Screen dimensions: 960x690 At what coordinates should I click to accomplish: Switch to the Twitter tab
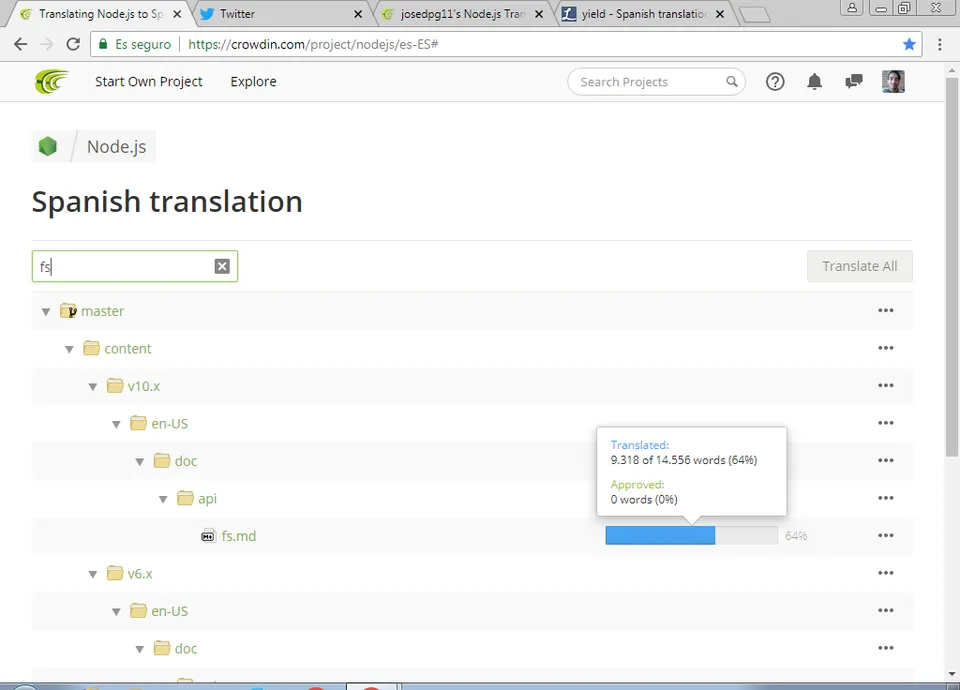(282, 13)
